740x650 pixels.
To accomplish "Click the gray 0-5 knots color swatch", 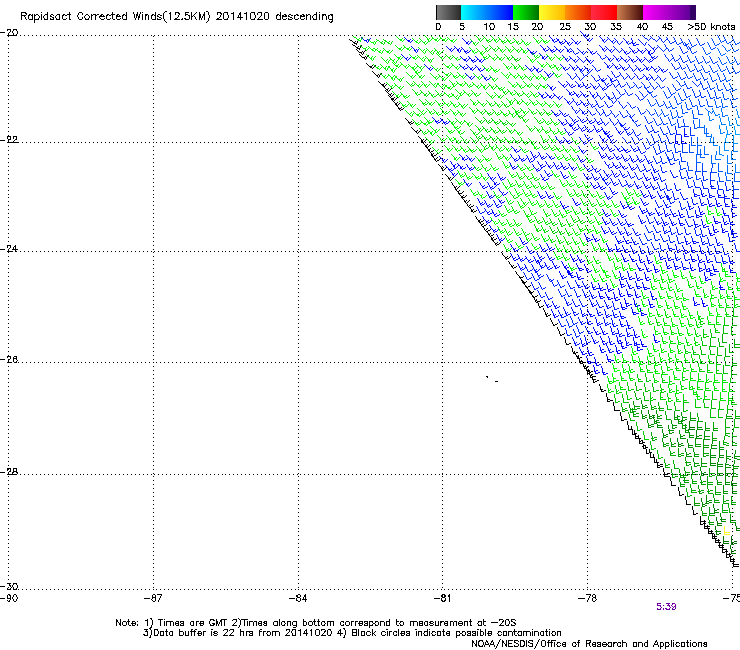I will pyautogui.click(x=448, y=12).
